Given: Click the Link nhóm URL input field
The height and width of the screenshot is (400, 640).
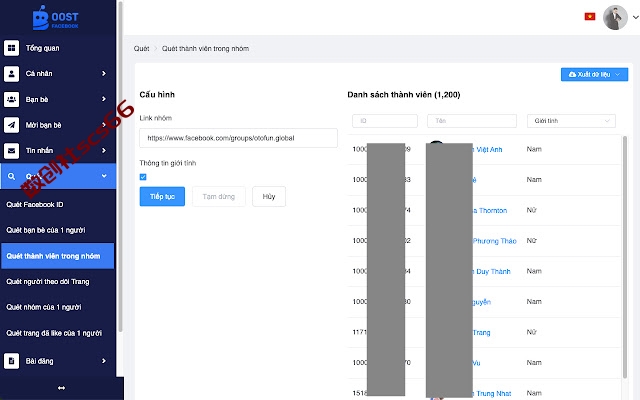Looking at the screenshot, I should (x=238, y=138).
